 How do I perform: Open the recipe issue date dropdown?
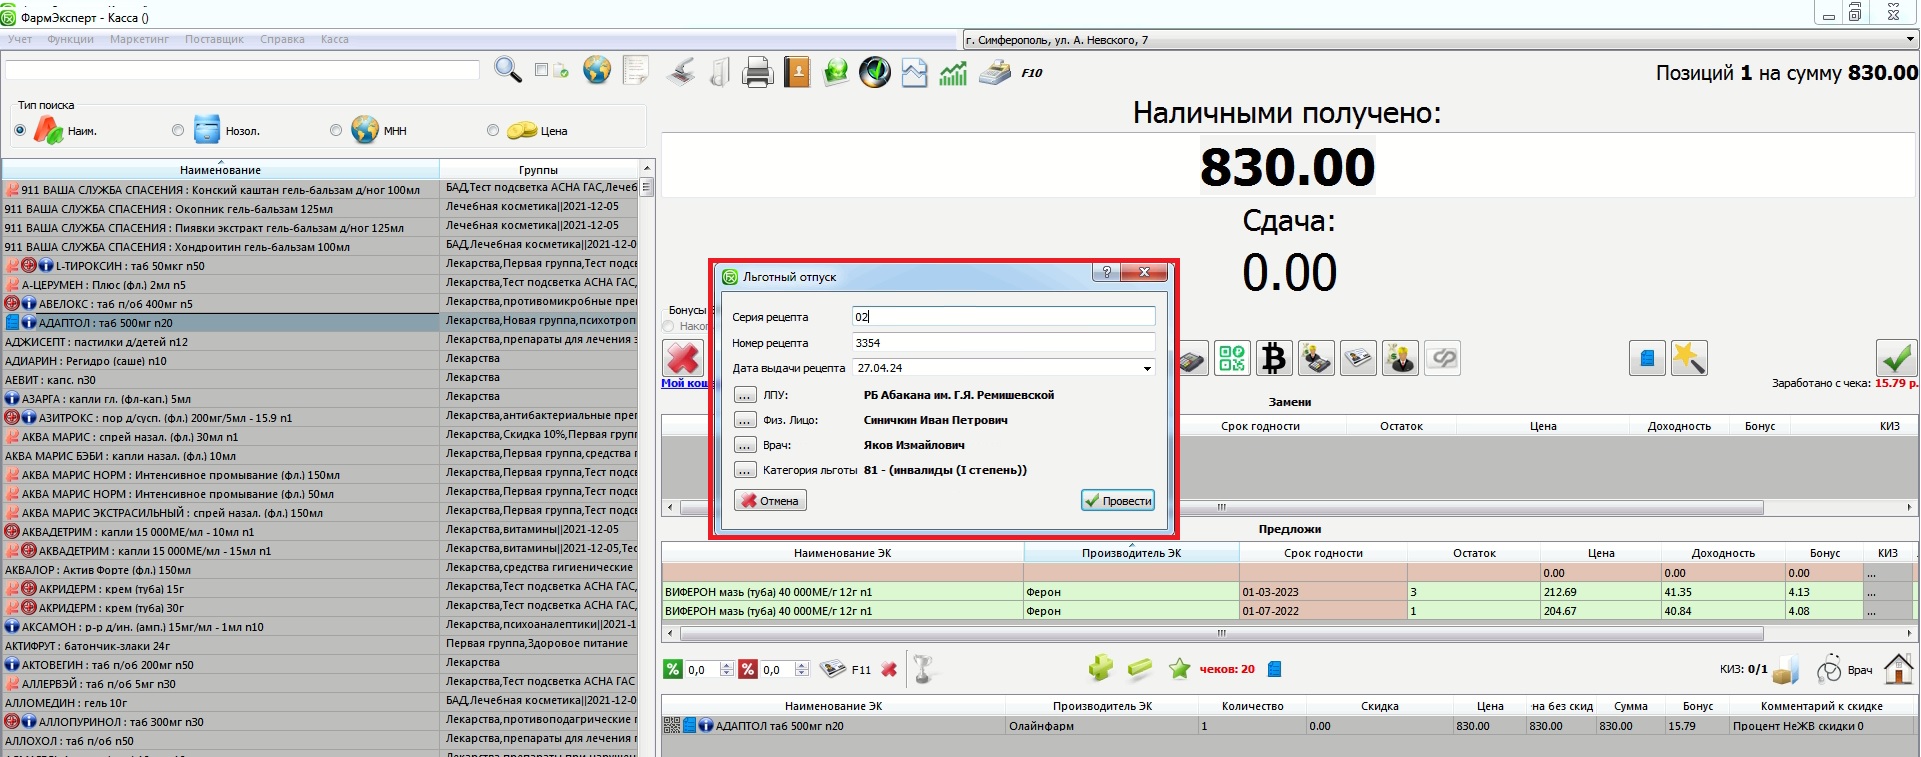coord(1146,369)
